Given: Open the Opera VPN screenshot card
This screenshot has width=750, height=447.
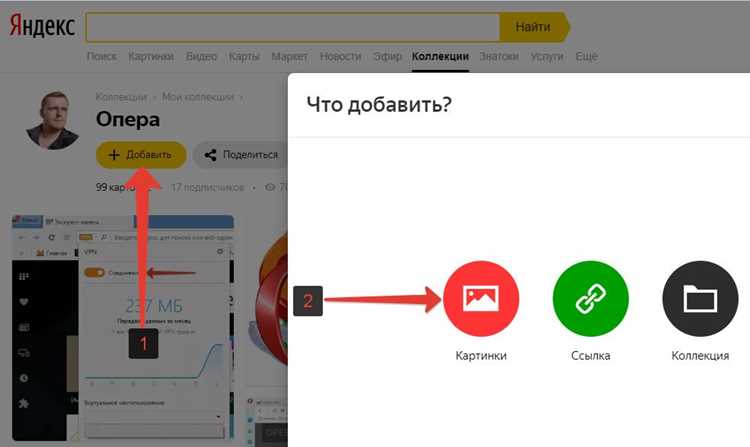Looking at the screenshot, I should click(x=122, y=327).
